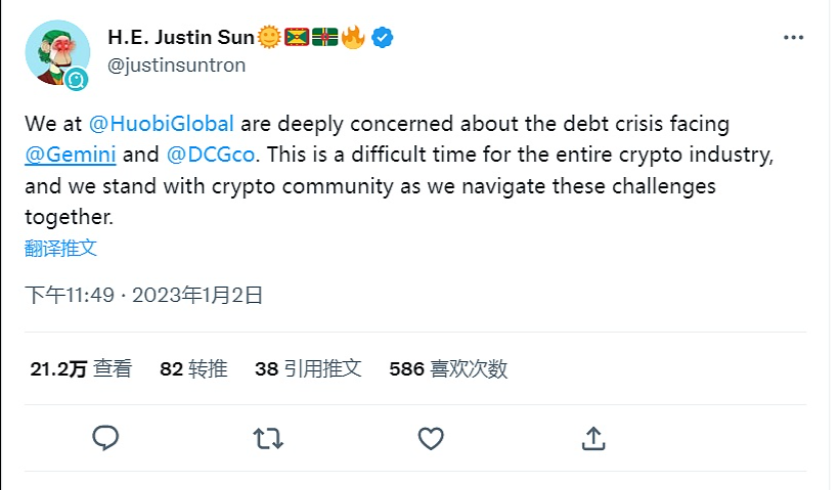This screenshot has height=490, width=835.
Task: Click the retweet arrows icon
Action: (268, 437)
